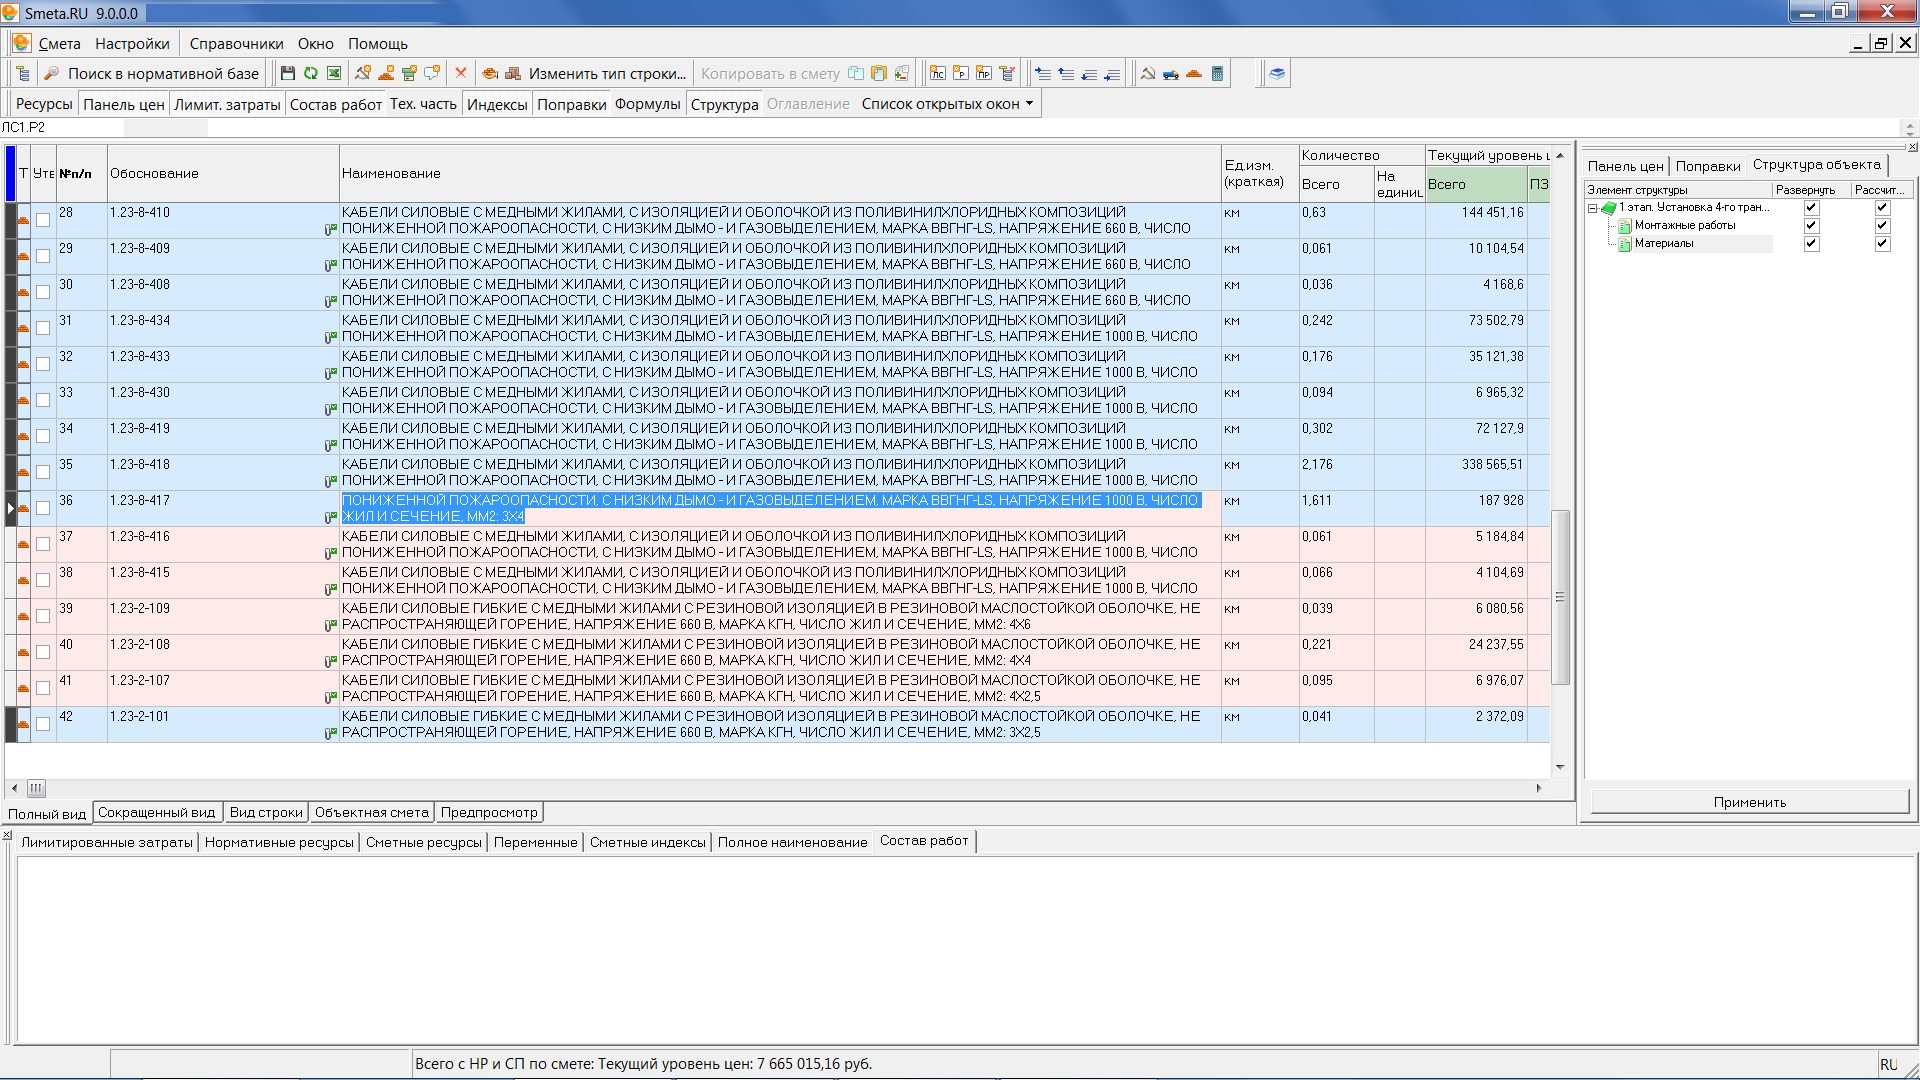This screenshot has width=1920, height=1080.
Task: Click the orange helmet icon in row 36
Action: 23,509
